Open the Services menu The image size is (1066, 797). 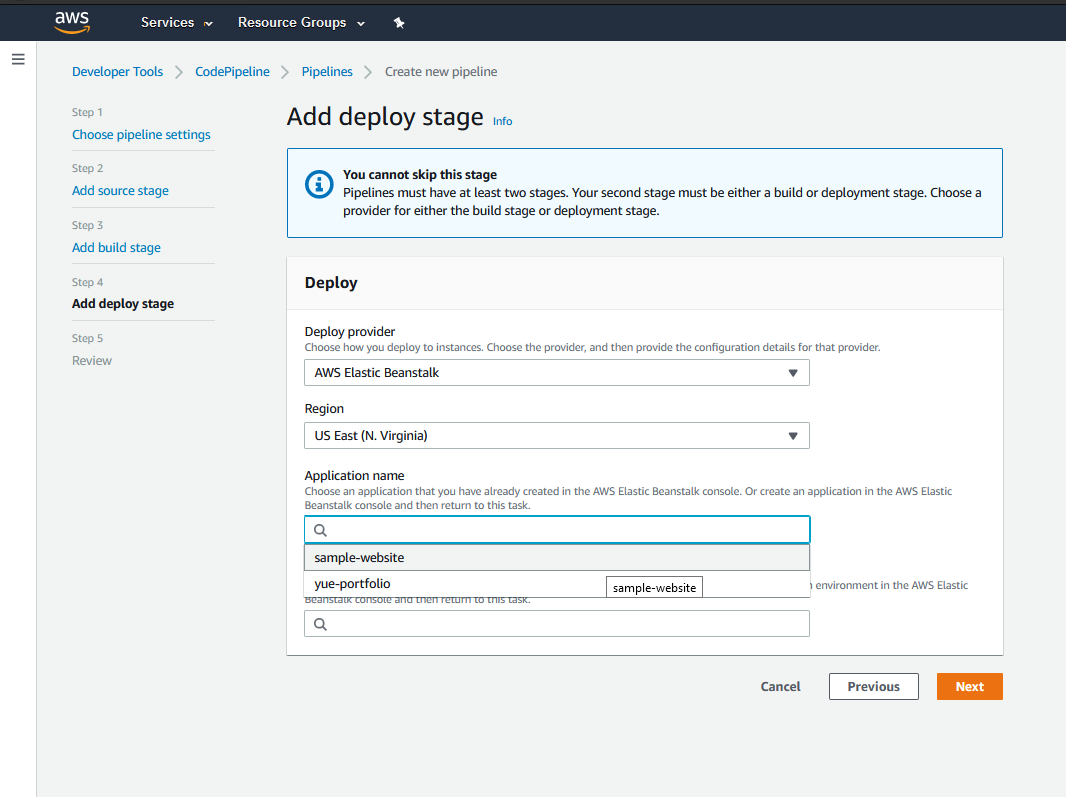pos(177,22)
